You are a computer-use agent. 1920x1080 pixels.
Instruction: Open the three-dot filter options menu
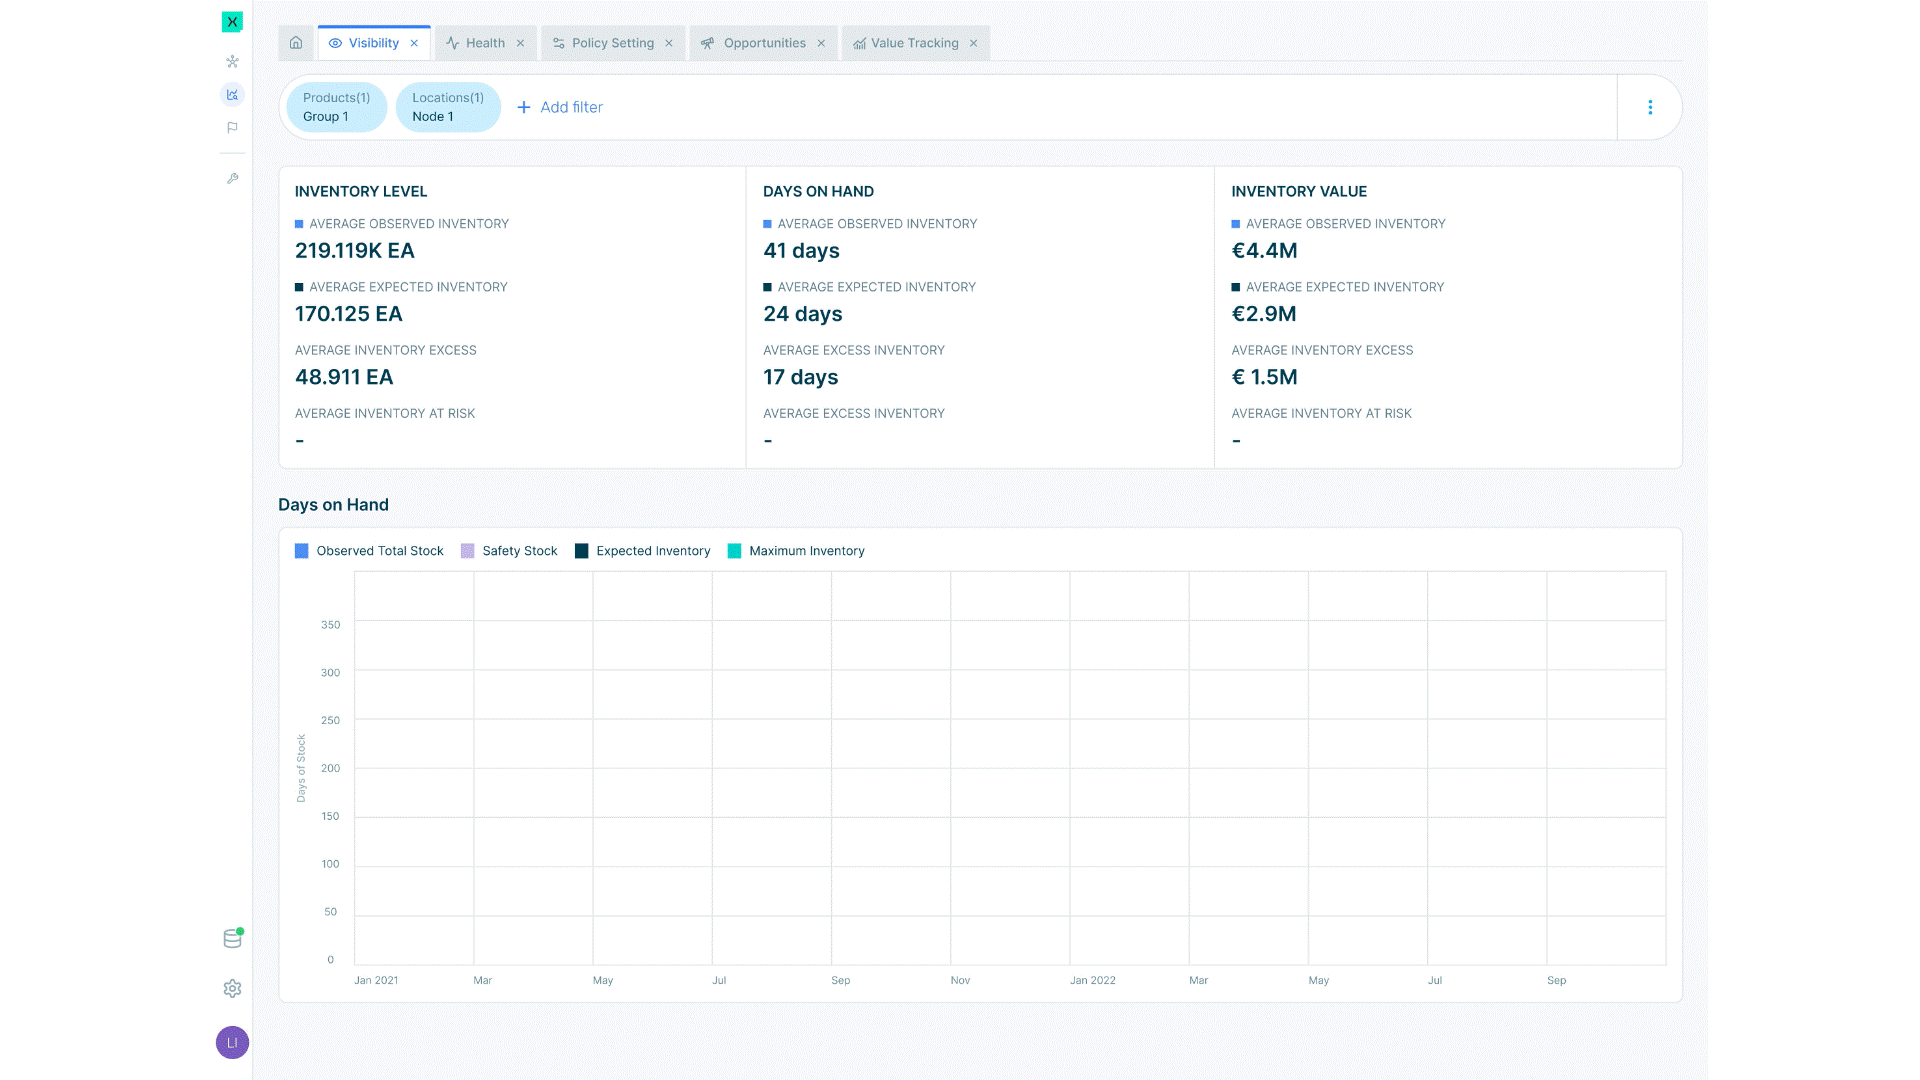pyautogui.click(x=1650, y=107)
